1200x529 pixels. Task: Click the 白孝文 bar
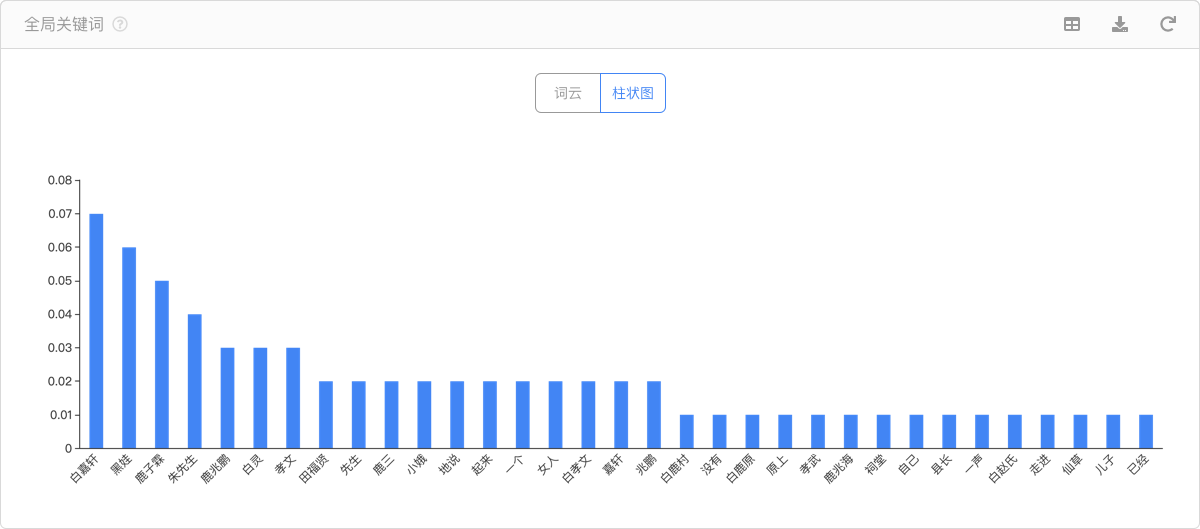pos(588,414)
